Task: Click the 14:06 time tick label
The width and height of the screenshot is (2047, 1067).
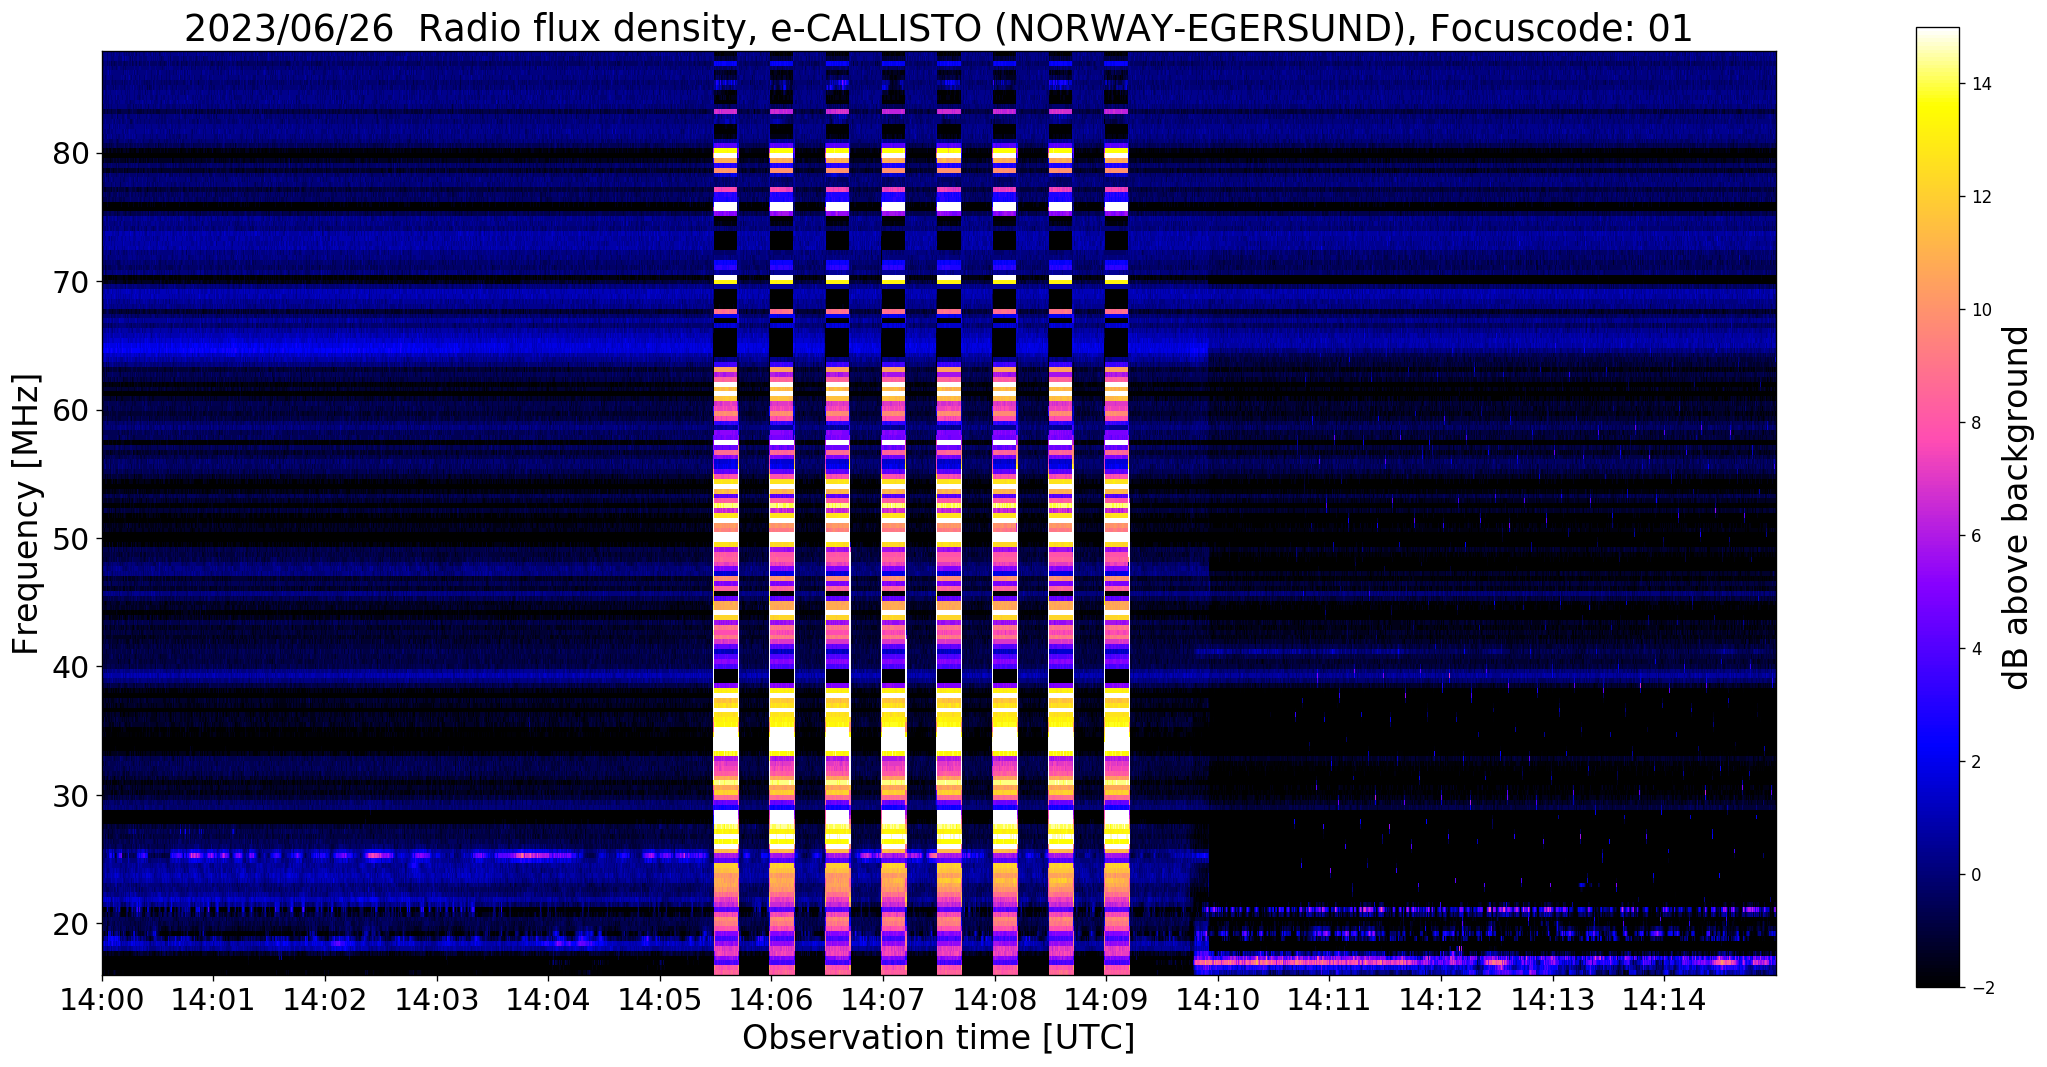Action: coord(771,998)
